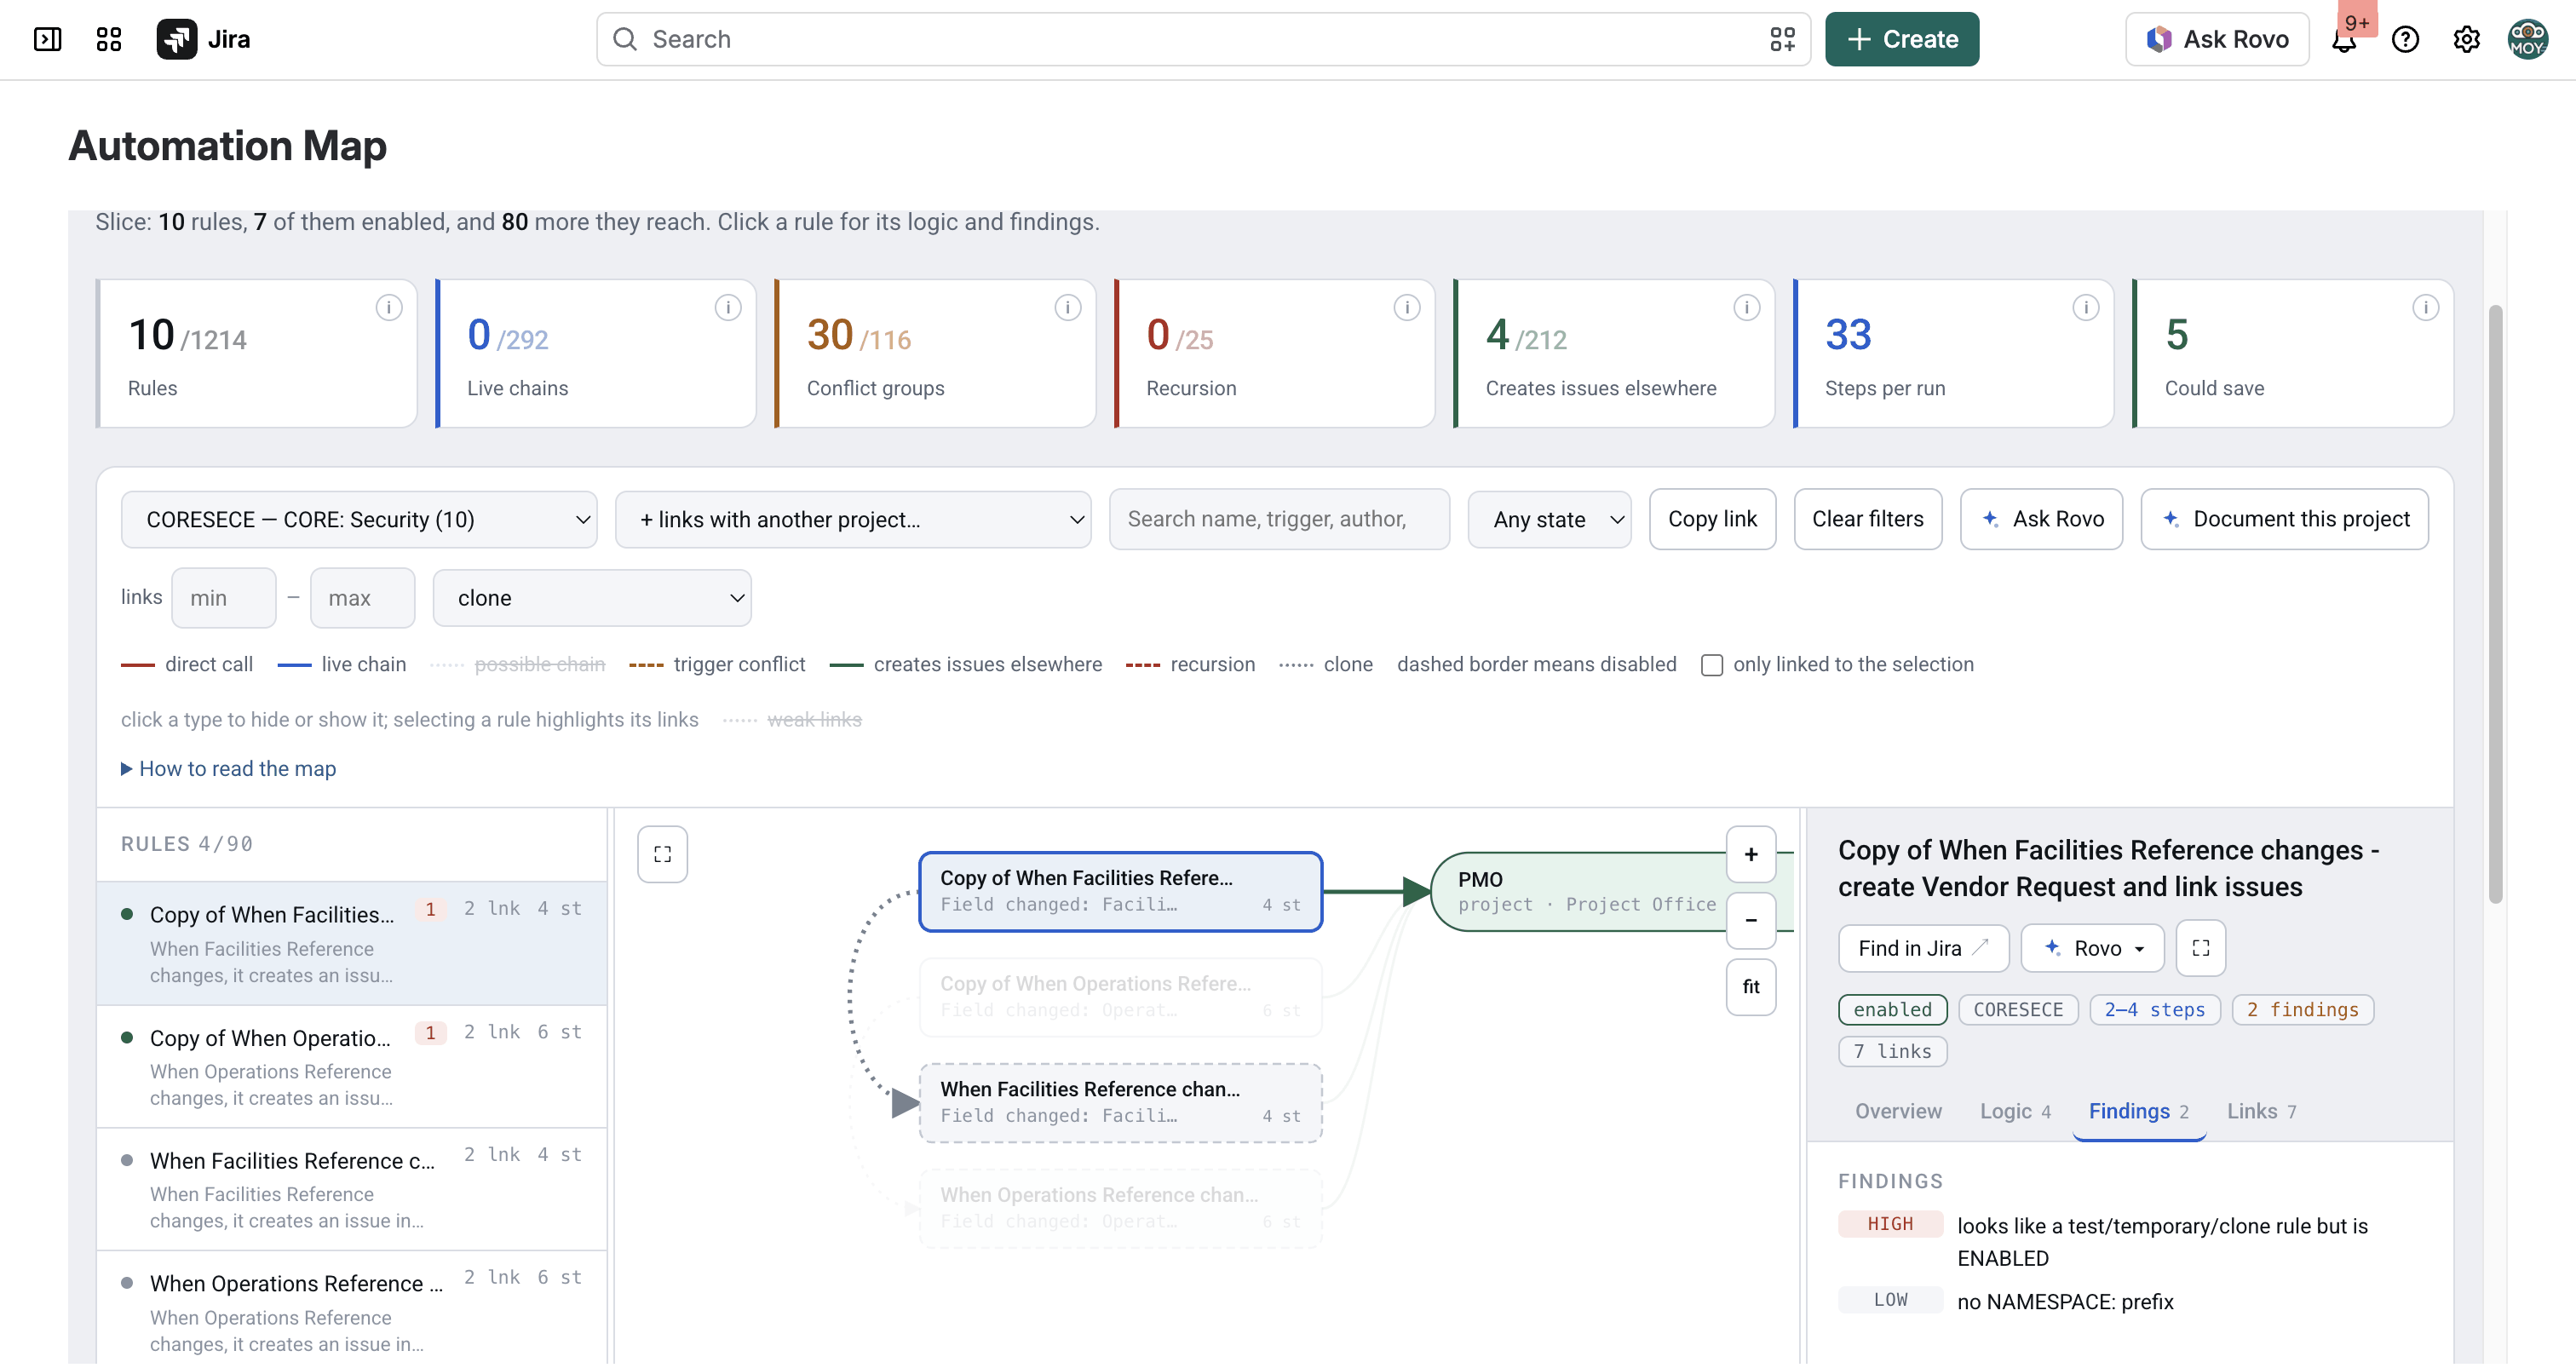This screenshot has width=2576, height=1368.
Task: Toggle only linked to the selection checkbox
Action: point(1712,665)
